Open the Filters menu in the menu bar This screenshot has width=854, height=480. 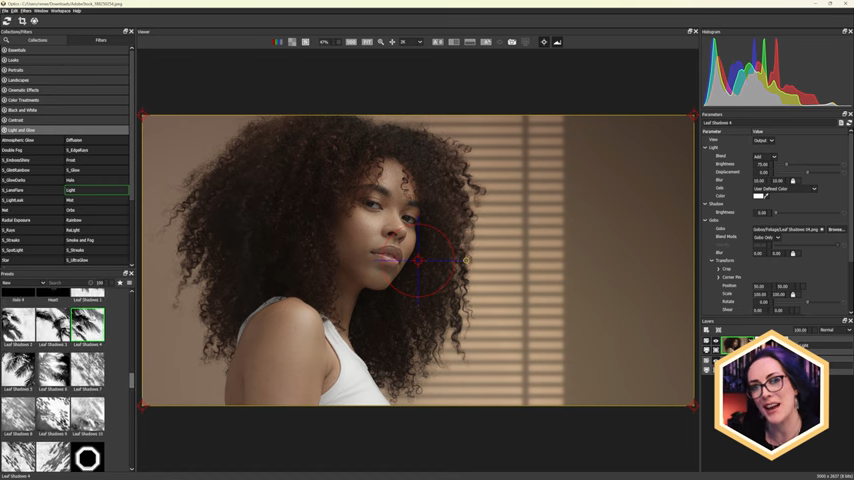[26, 10]
